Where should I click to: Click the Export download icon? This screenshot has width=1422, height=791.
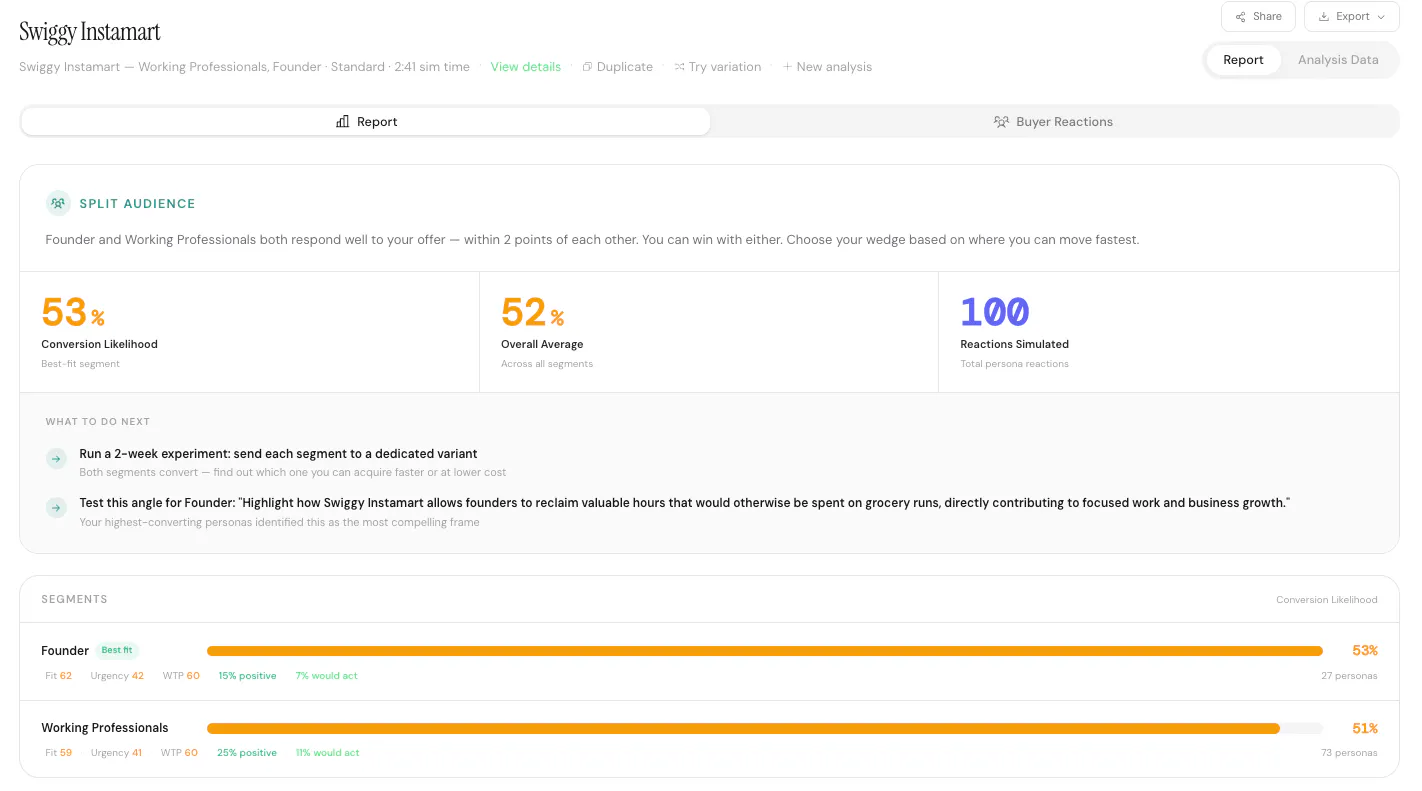point(1324,17)
